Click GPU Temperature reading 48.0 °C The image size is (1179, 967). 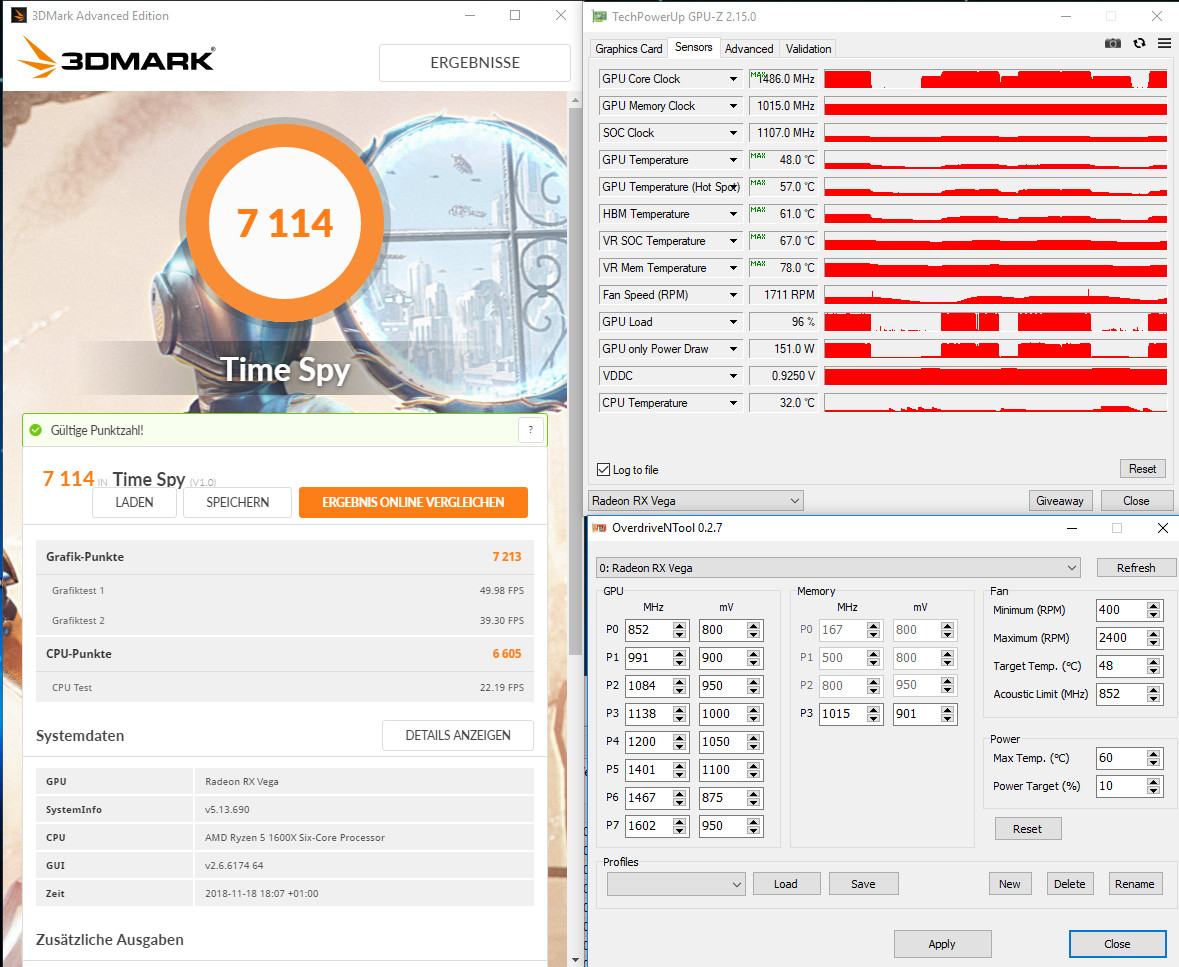pyautogui.click(x=783, y=160)
